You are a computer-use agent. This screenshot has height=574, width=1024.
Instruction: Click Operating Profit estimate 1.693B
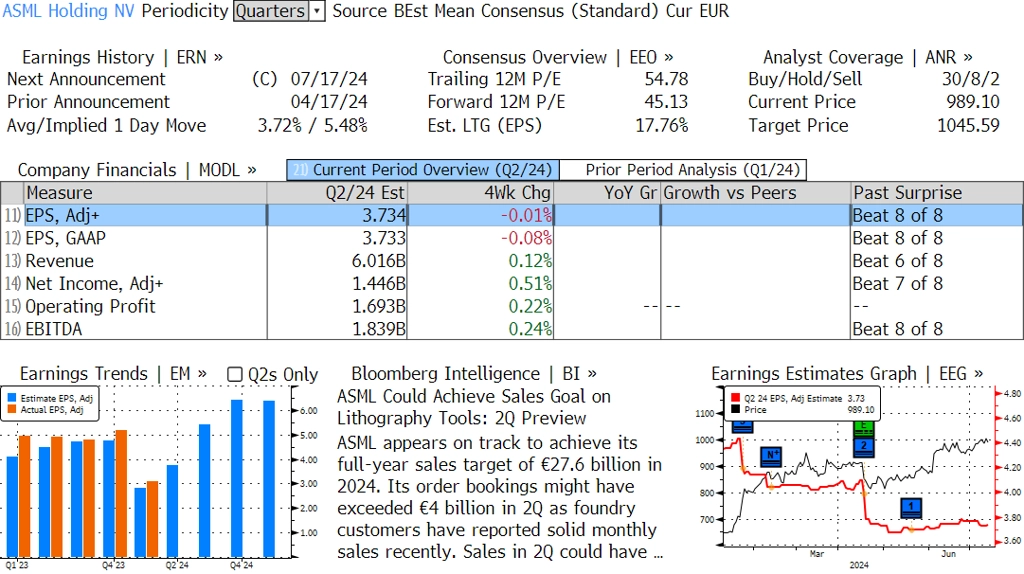[x=378, y=306]
